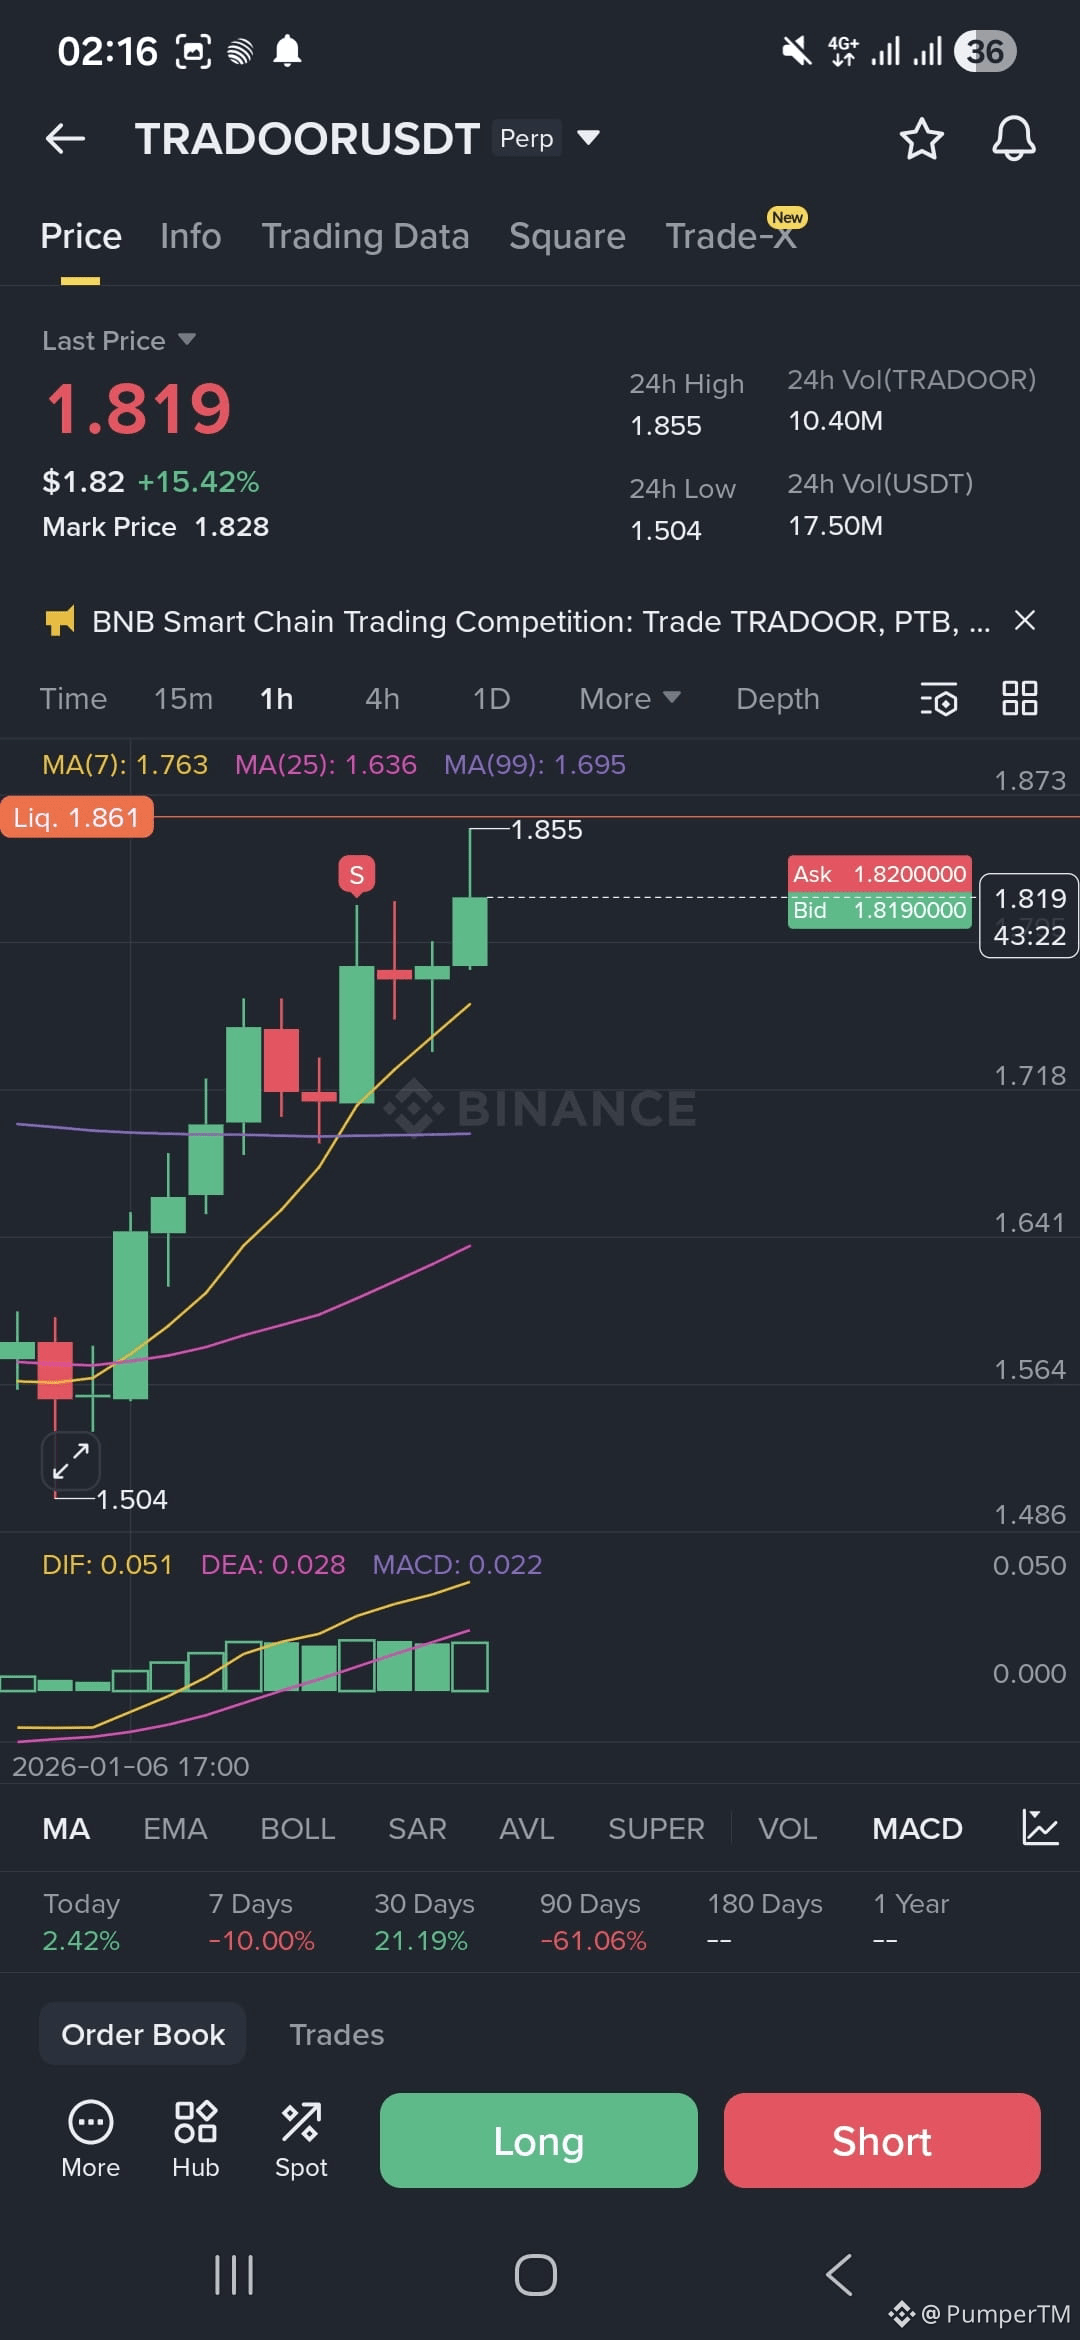This screenshot has width=1080, height=2340.
Task: Open the Trading Data tab
Action: tap(365, 236)
